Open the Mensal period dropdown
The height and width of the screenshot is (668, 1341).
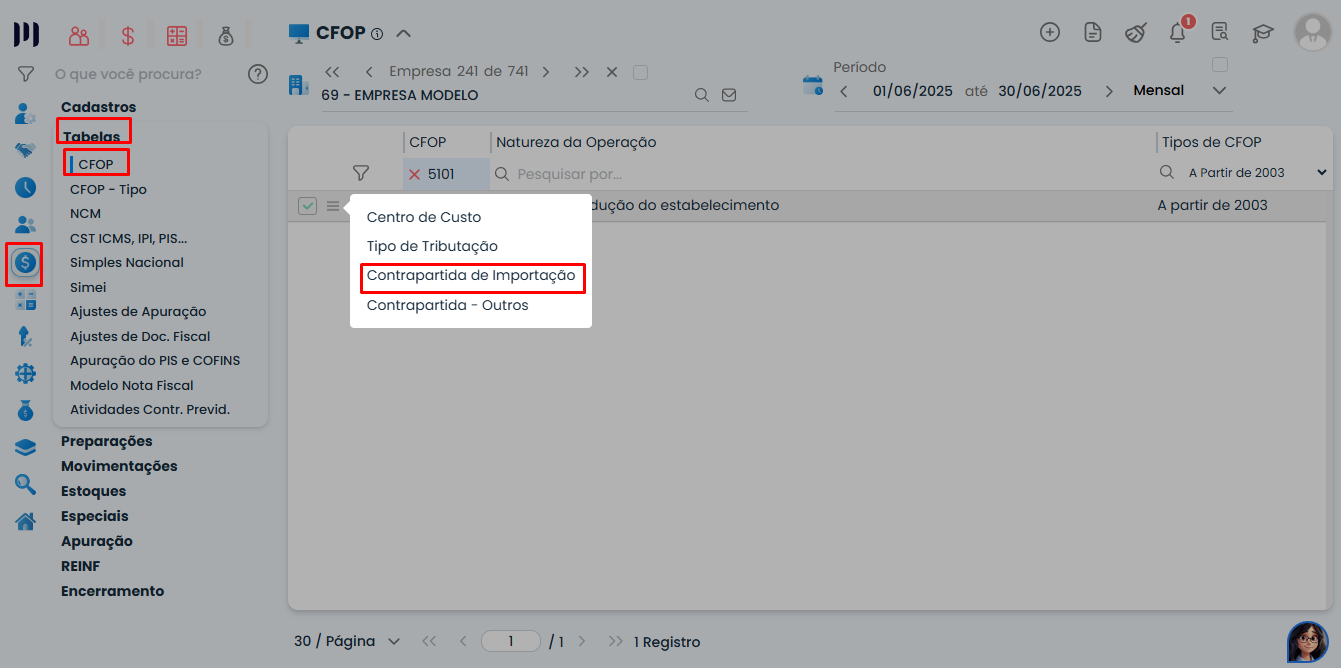[1219, 90]
